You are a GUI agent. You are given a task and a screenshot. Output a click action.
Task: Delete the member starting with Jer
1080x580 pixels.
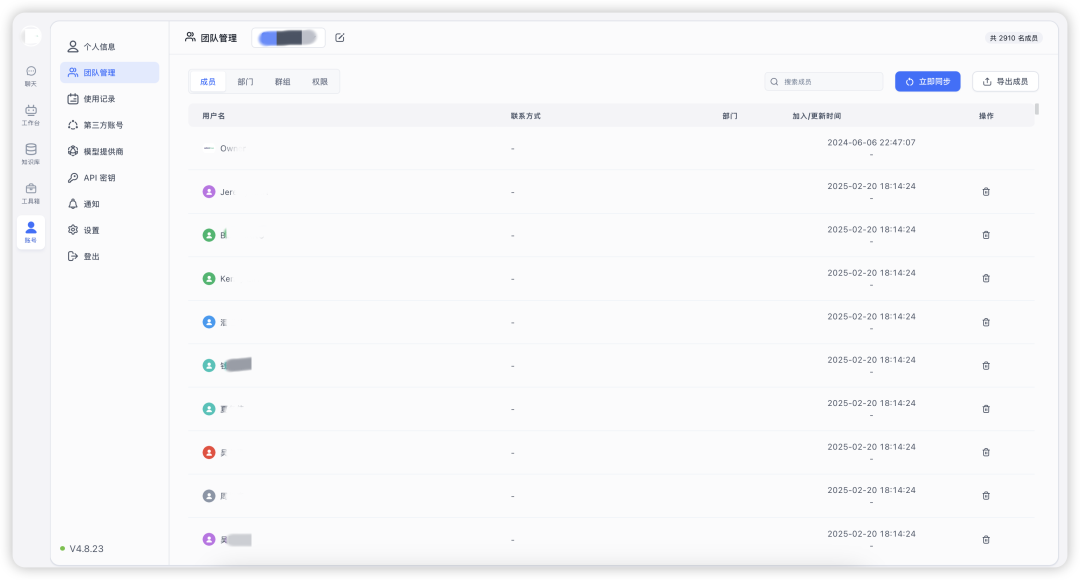[986, 191]
